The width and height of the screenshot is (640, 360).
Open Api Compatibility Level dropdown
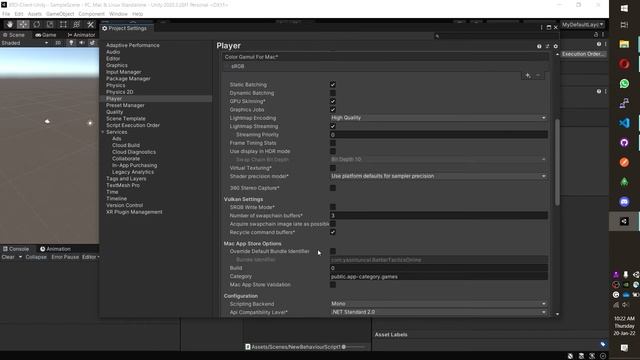coord(438,312)
